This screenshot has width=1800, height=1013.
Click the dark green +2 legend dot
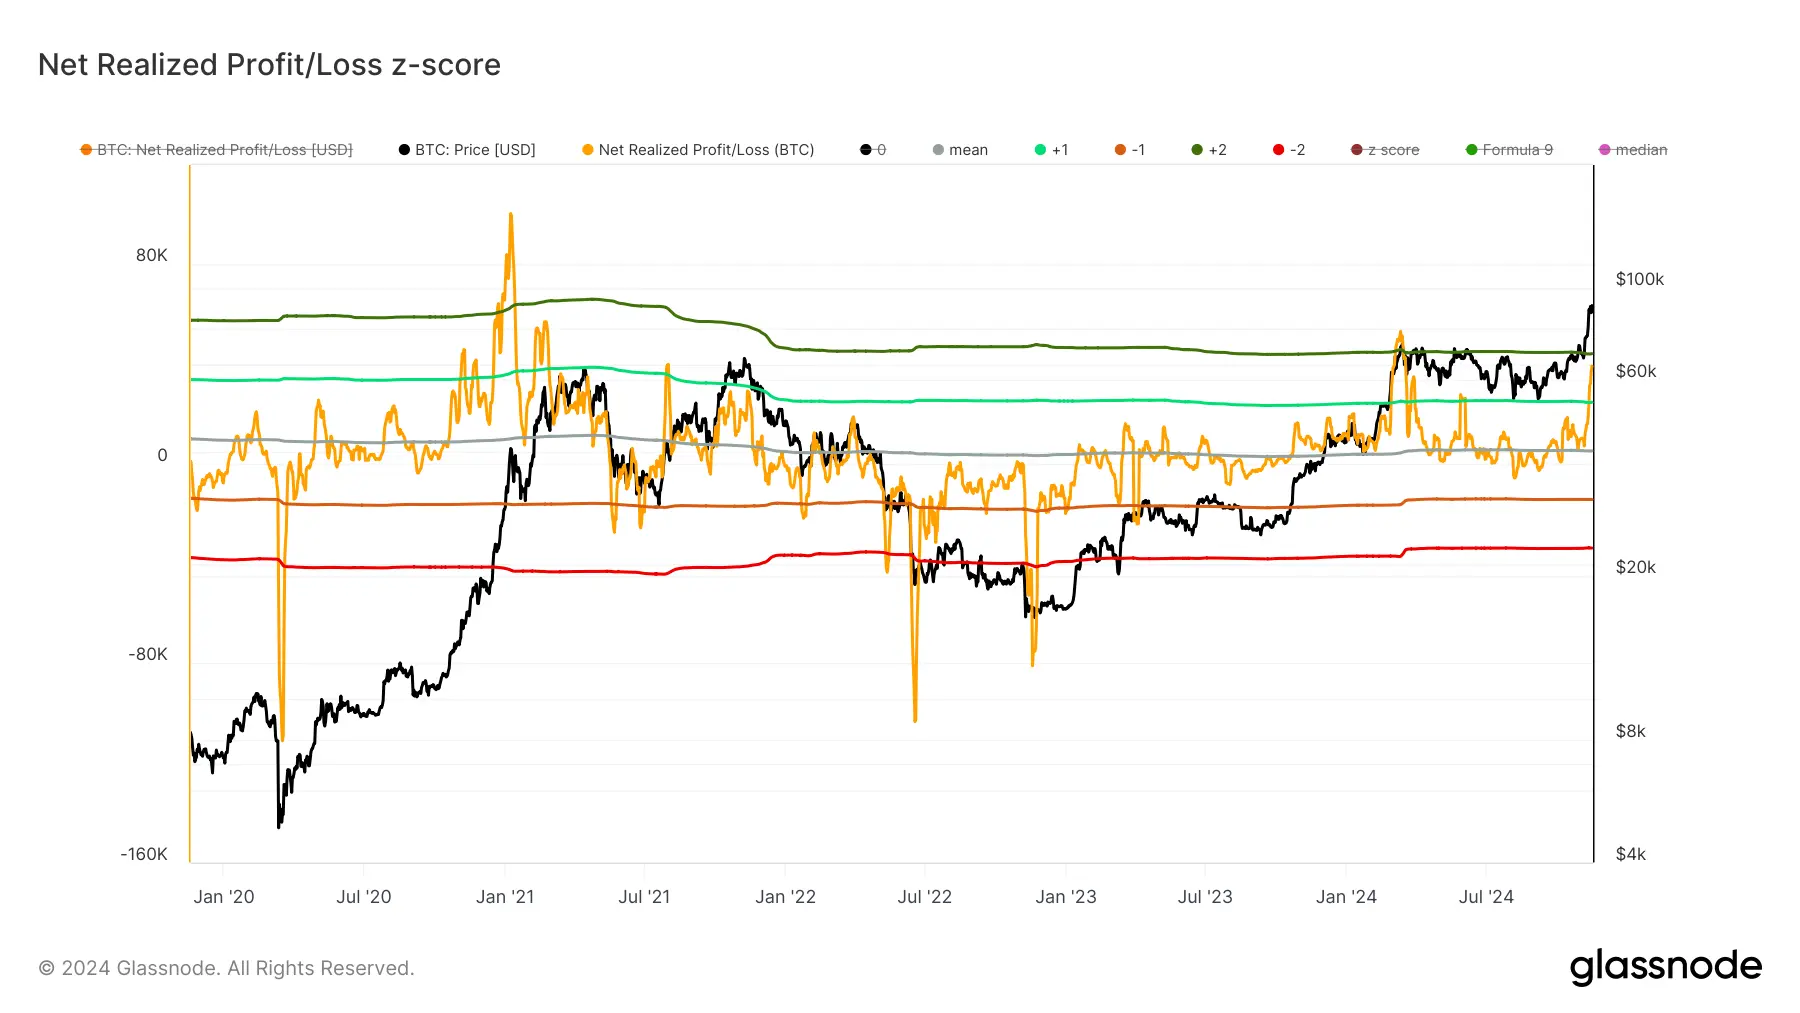coord(1197,150)
